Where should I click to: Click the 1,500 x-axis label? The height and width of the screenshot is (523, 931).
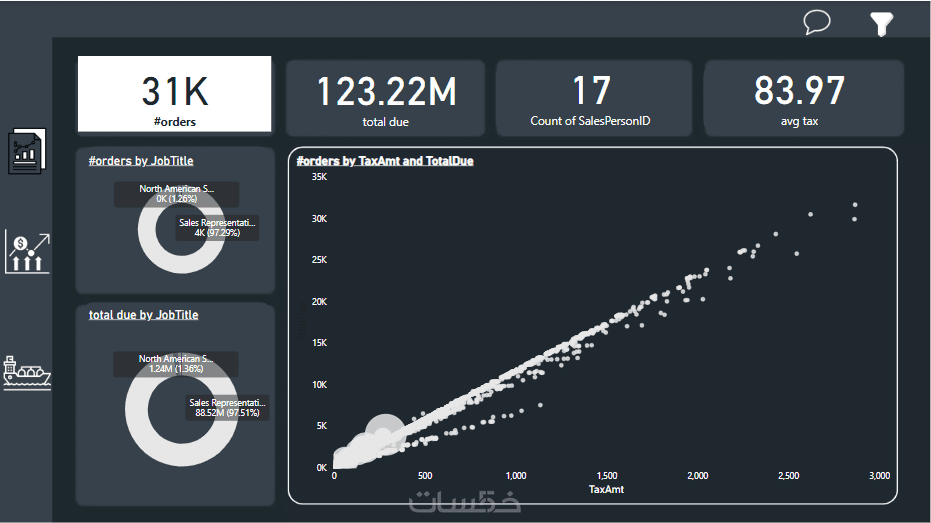(x=607, y=476)
